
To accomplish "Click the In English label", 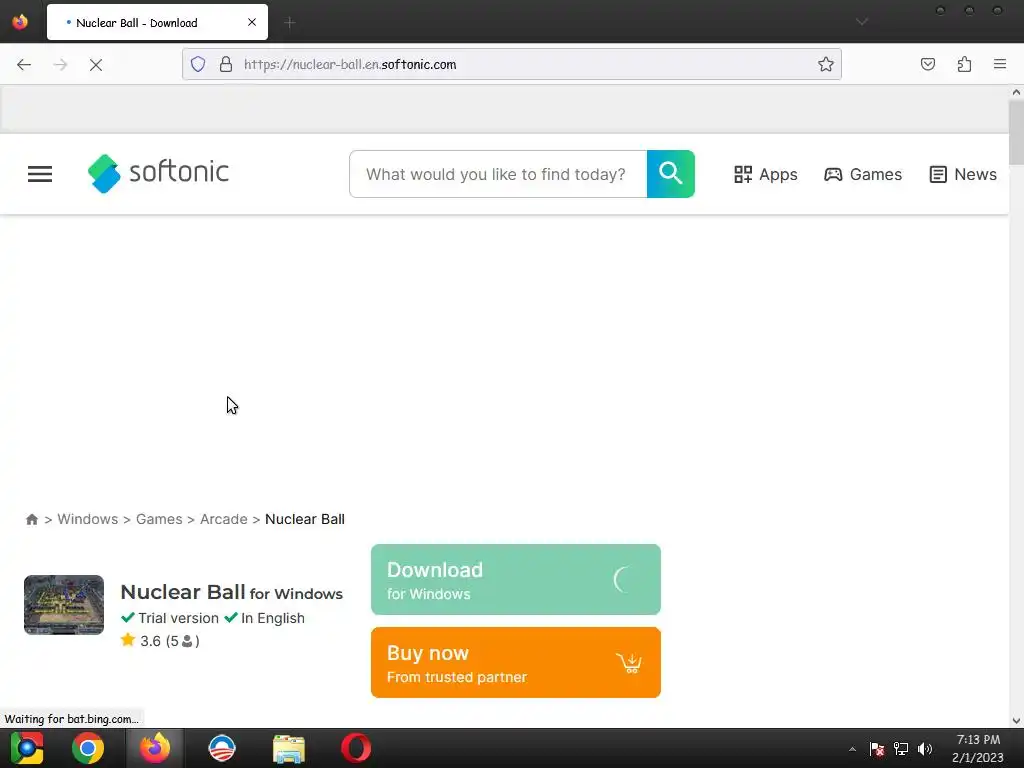I will [x=264, y=618].
